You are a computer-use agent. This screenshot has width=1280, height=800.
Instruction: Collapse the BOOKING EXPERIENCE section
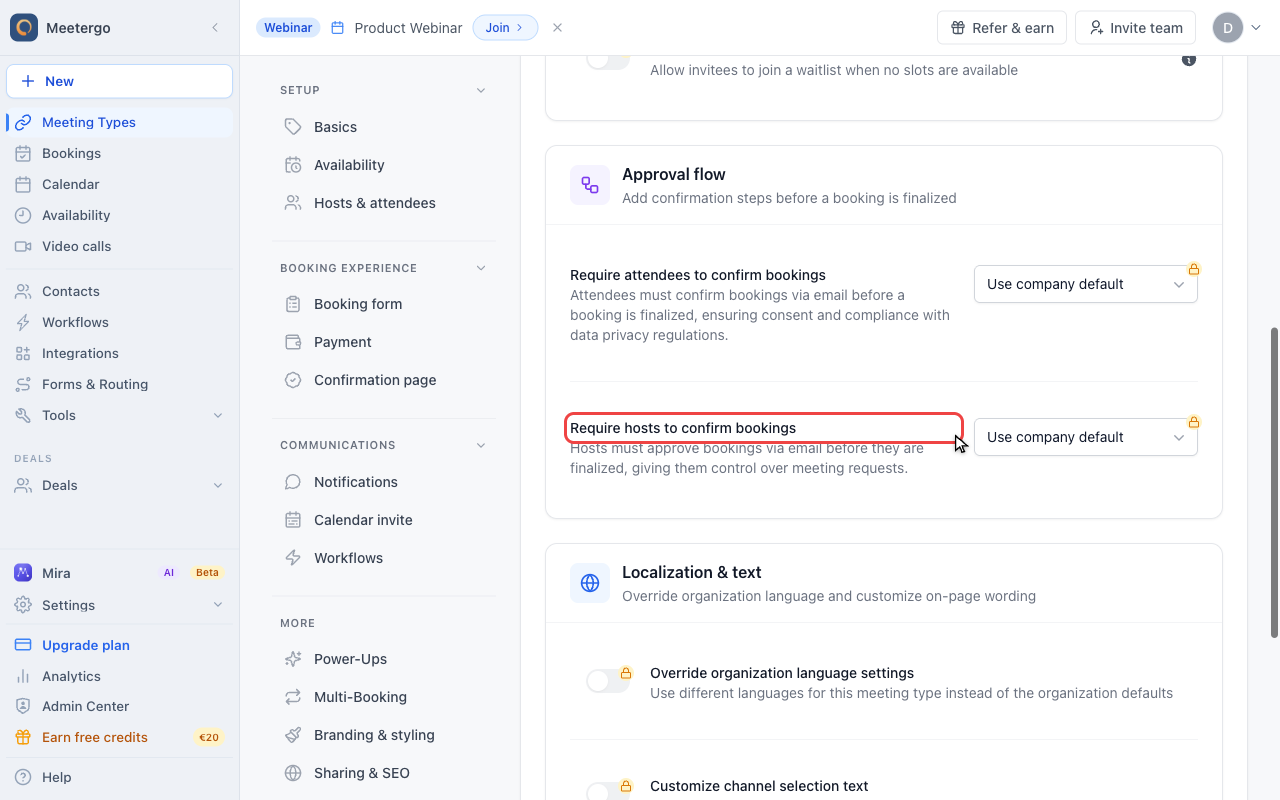click(x=481, y=268)
